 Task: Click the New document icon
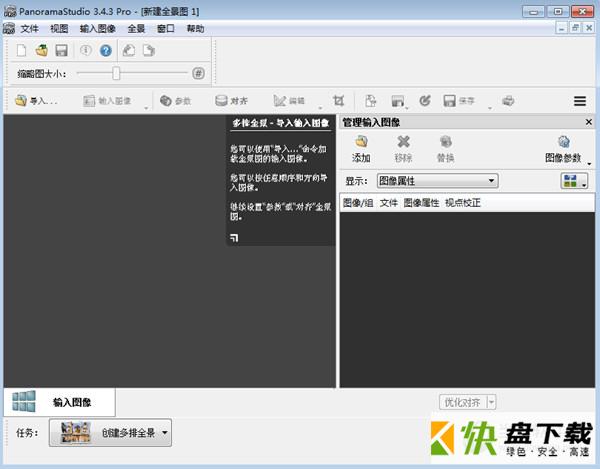pyautogui.click(x=21, y=50)
